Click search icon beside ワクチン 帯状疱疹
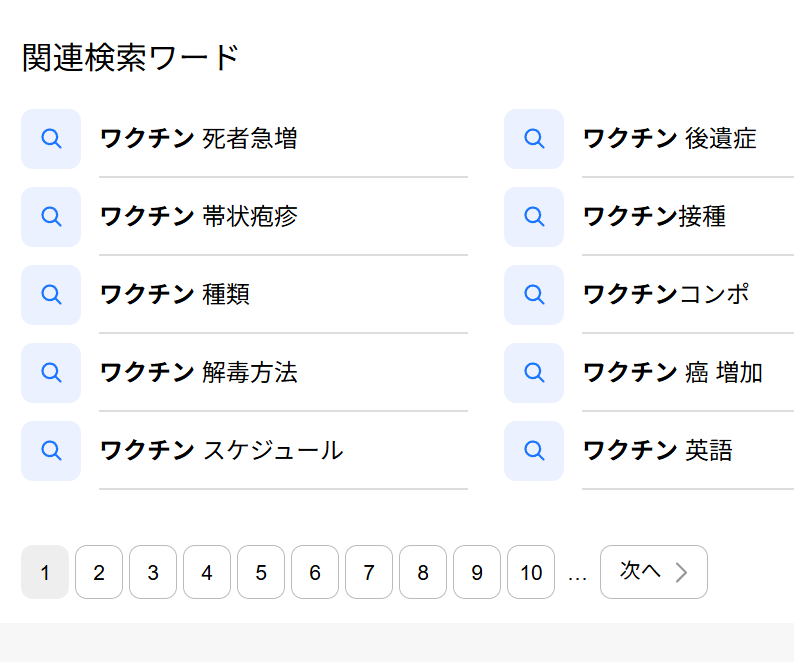The image size is (794, 662). 51,217
